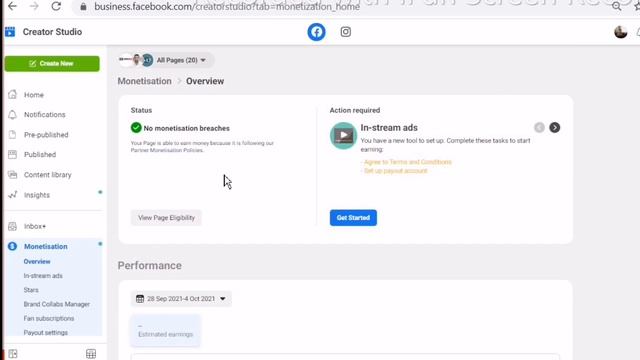The image size is (640, 360).
Task: Click the View Page Eligibility button
Action: tap(166, 218)
